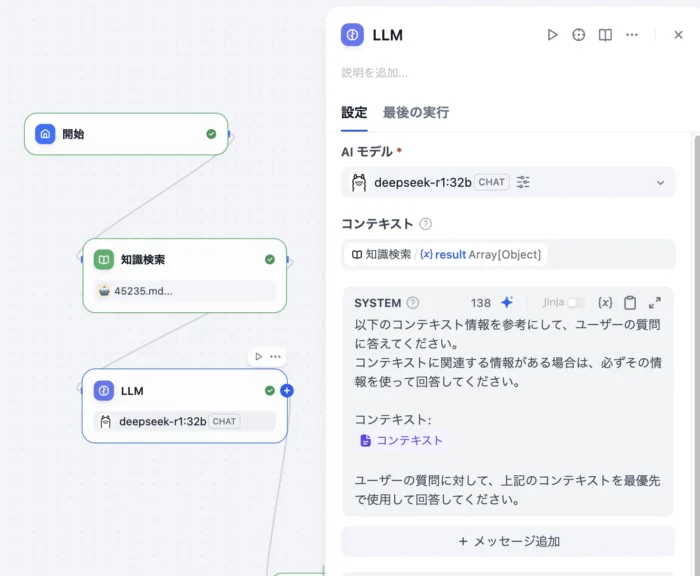The width and height of the screenshot is (700, 576).
Task: Select the 知識検索 node on canvas
Action: click(x=184, y=260)
